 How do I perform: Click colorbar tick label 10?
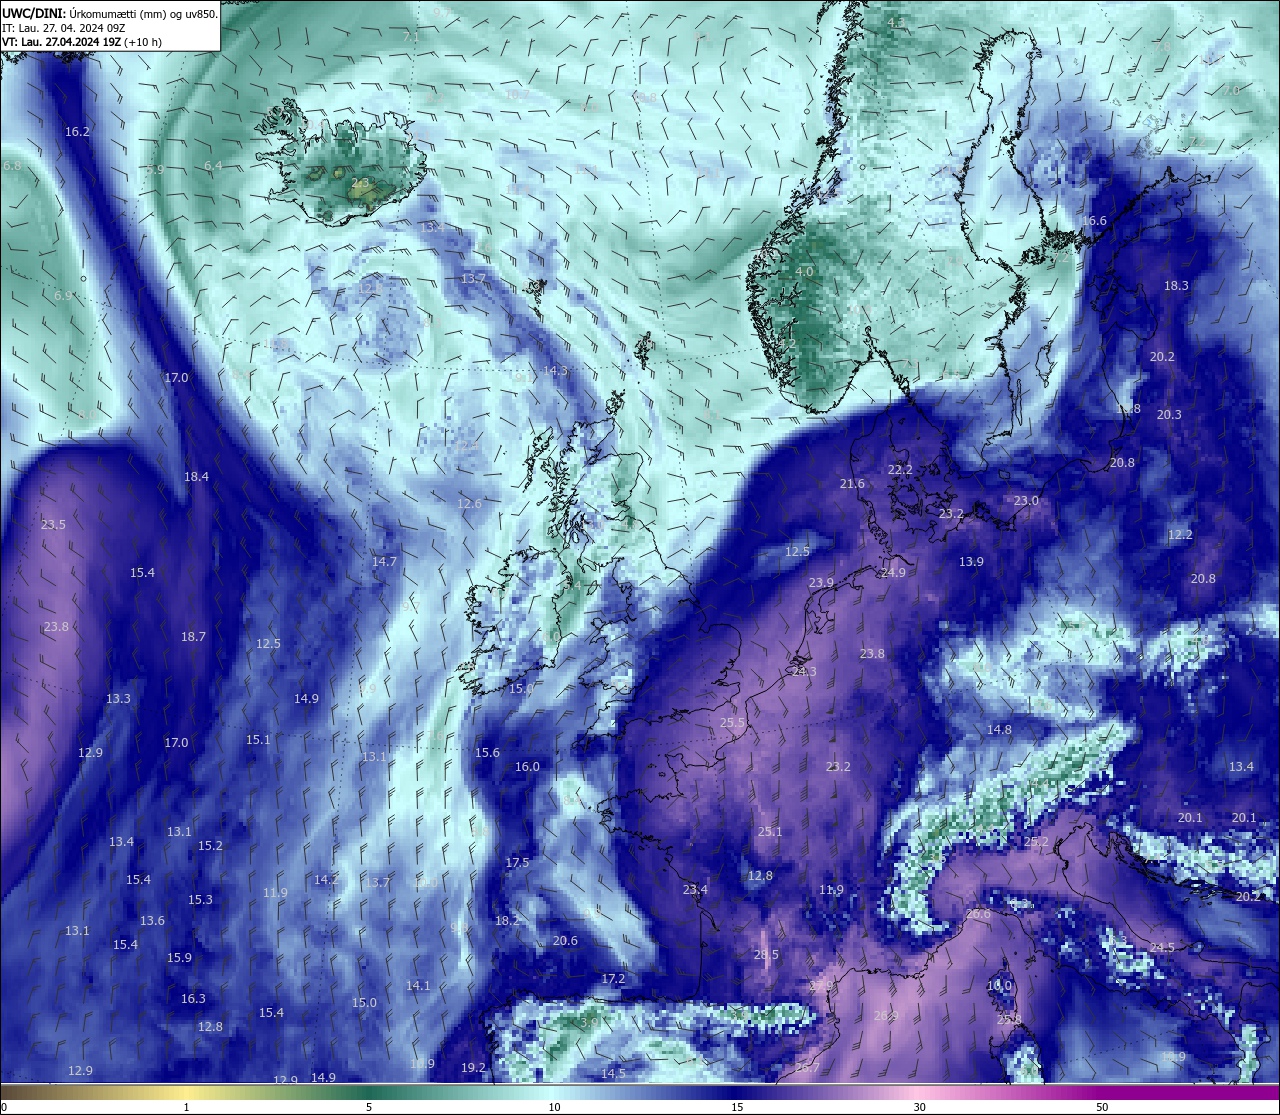(554, 1107)
